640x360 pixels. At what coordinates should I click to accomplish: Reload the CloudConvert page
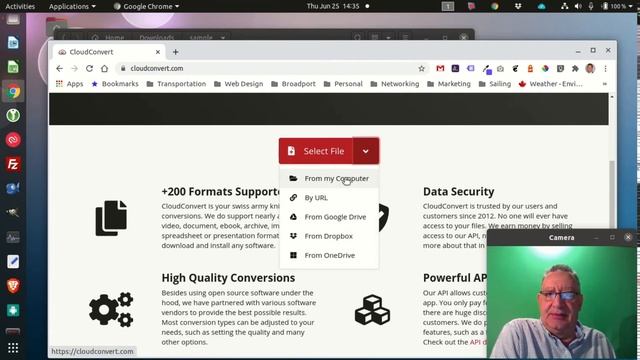(89, 69)
